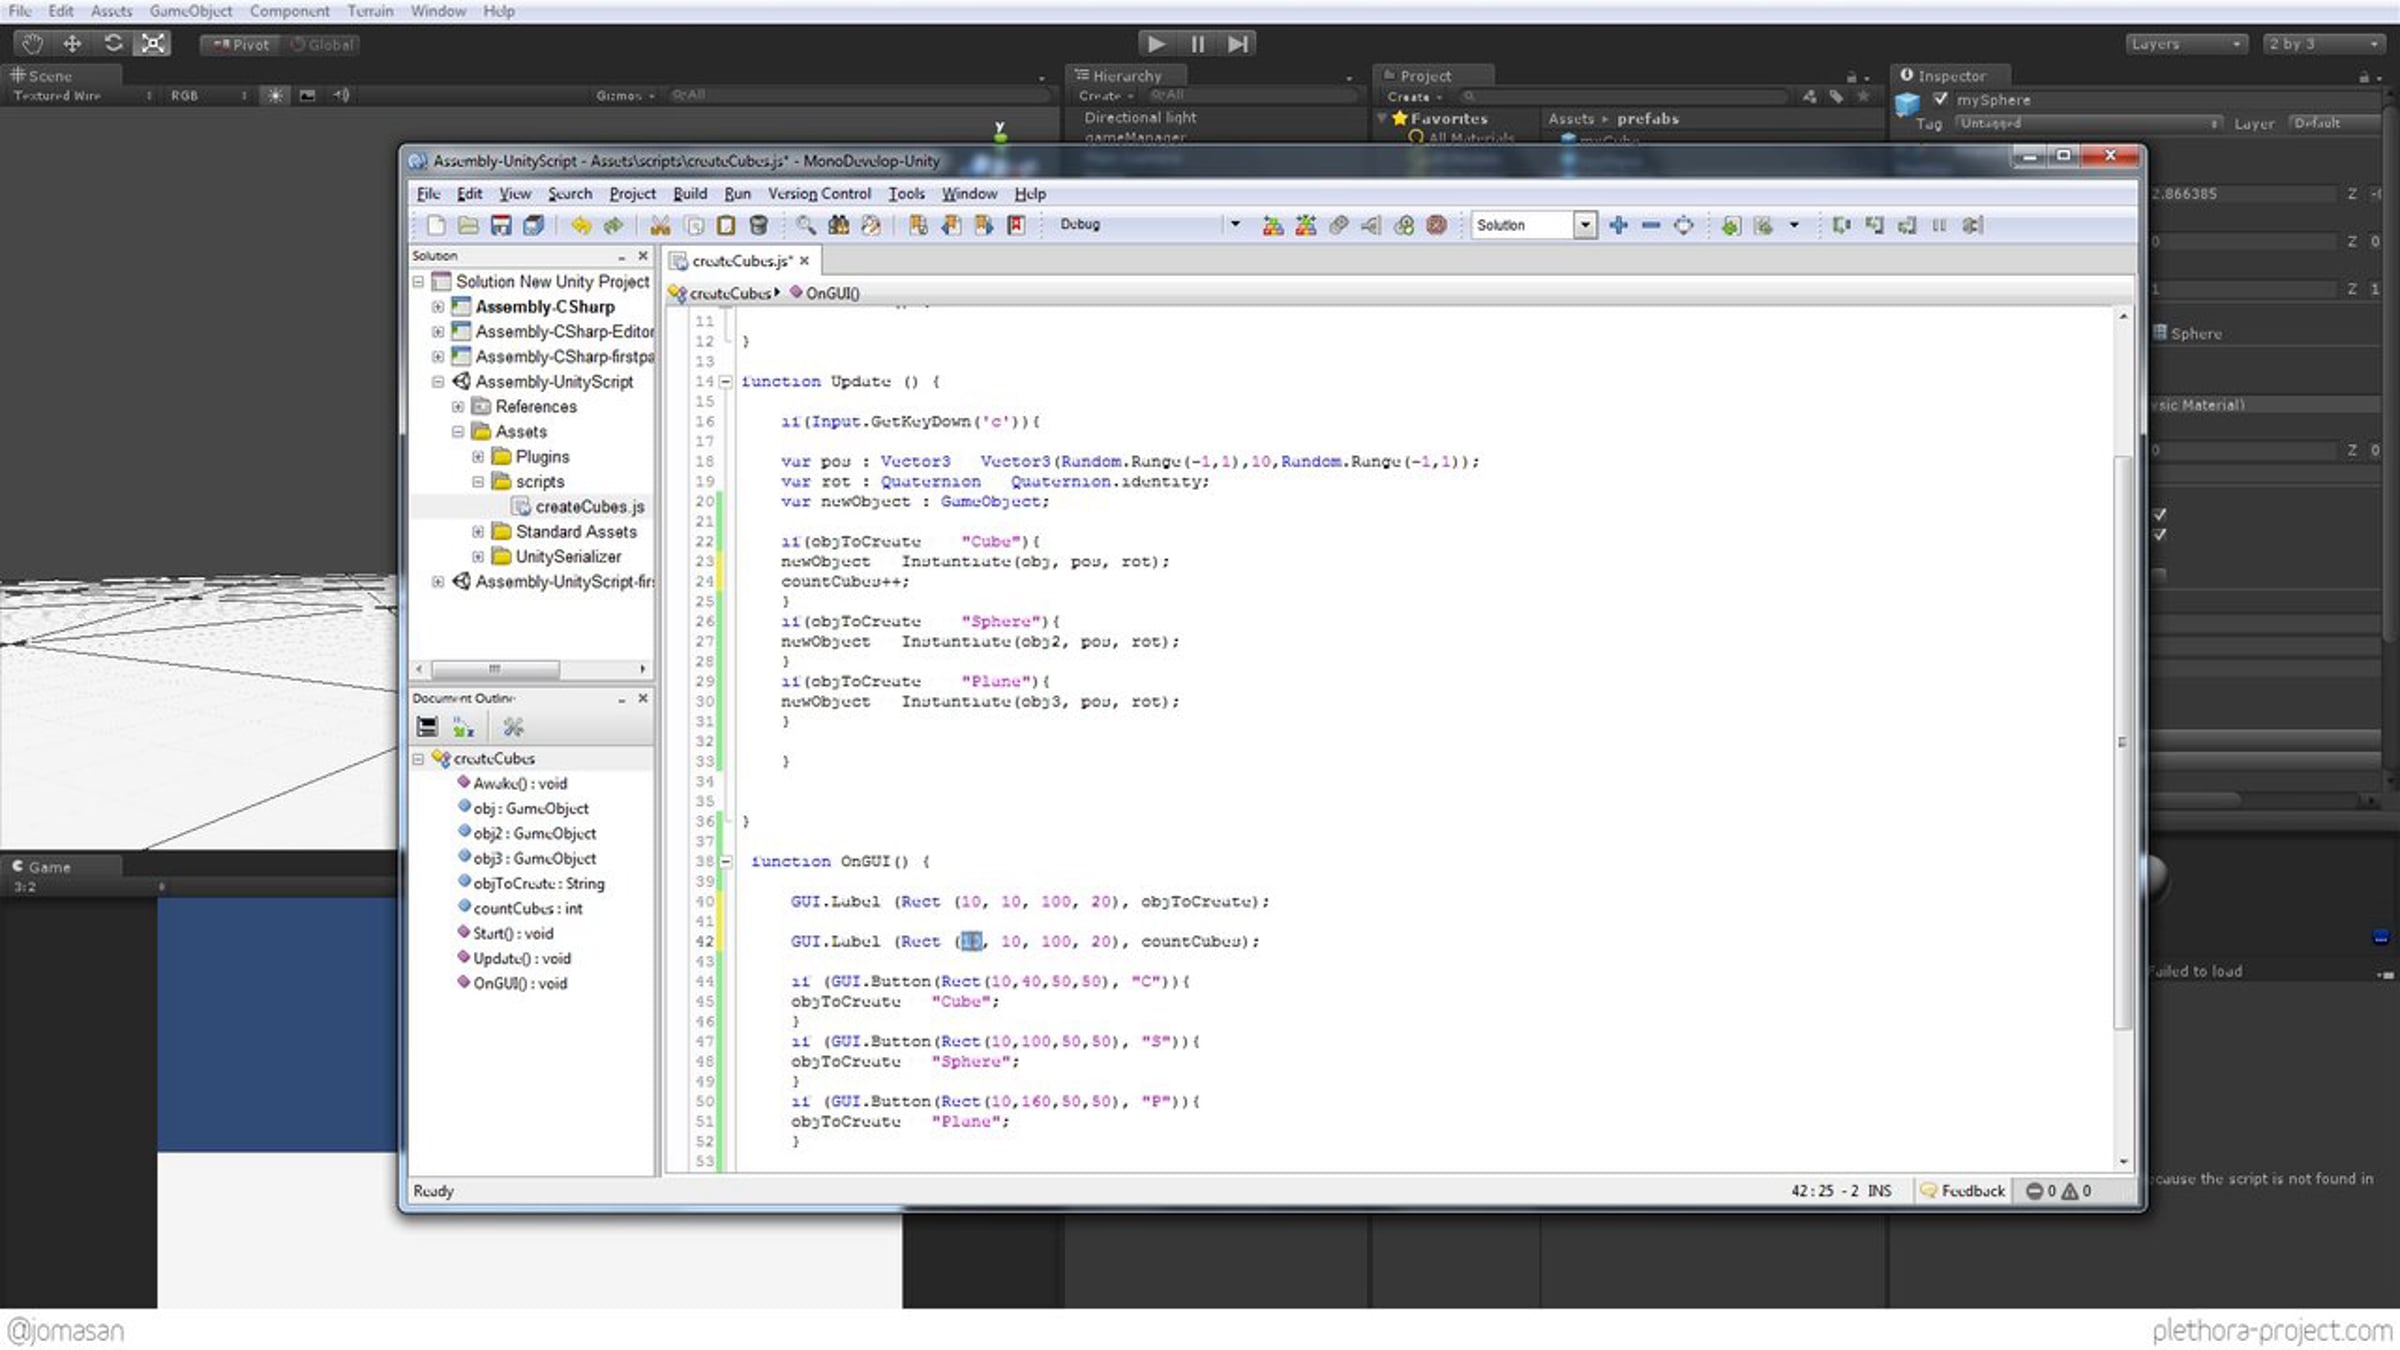Click the Save file icon in MonoDevelop toolbar
The image size is (2400, 1350).
(x=501, y=225)
